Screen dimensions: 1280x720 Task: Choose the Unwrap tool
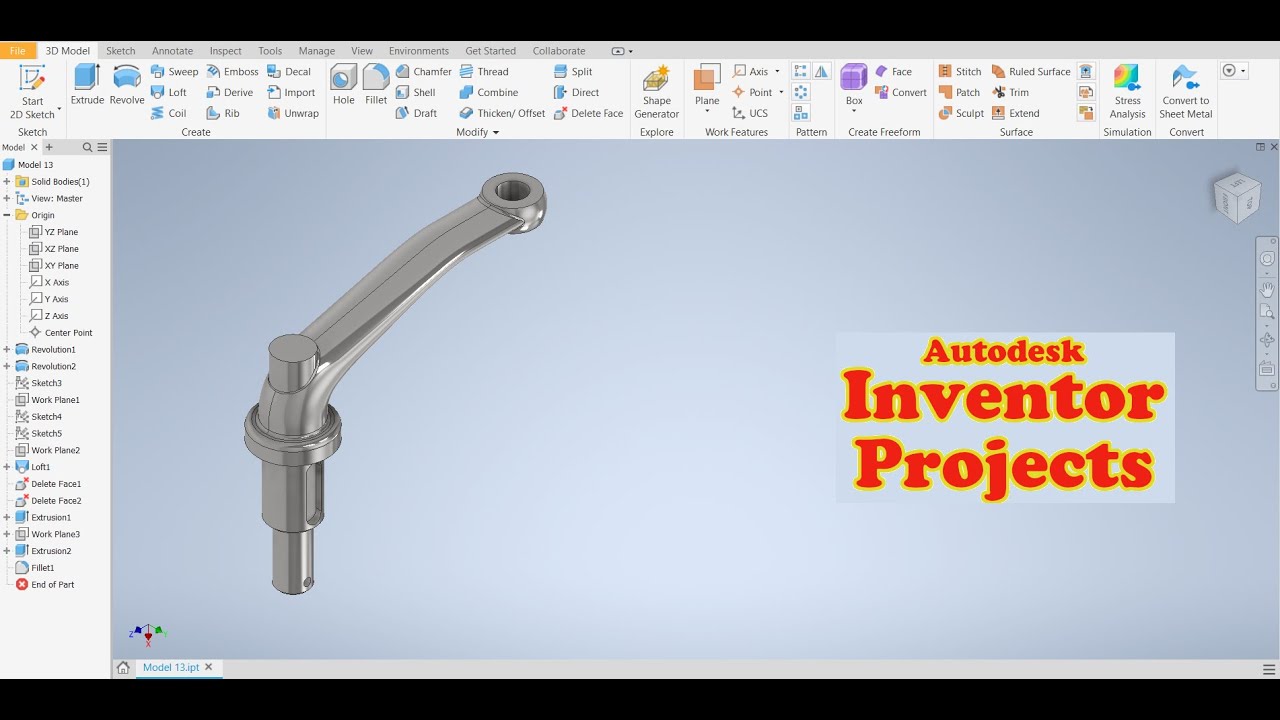[x=293, y=114]
